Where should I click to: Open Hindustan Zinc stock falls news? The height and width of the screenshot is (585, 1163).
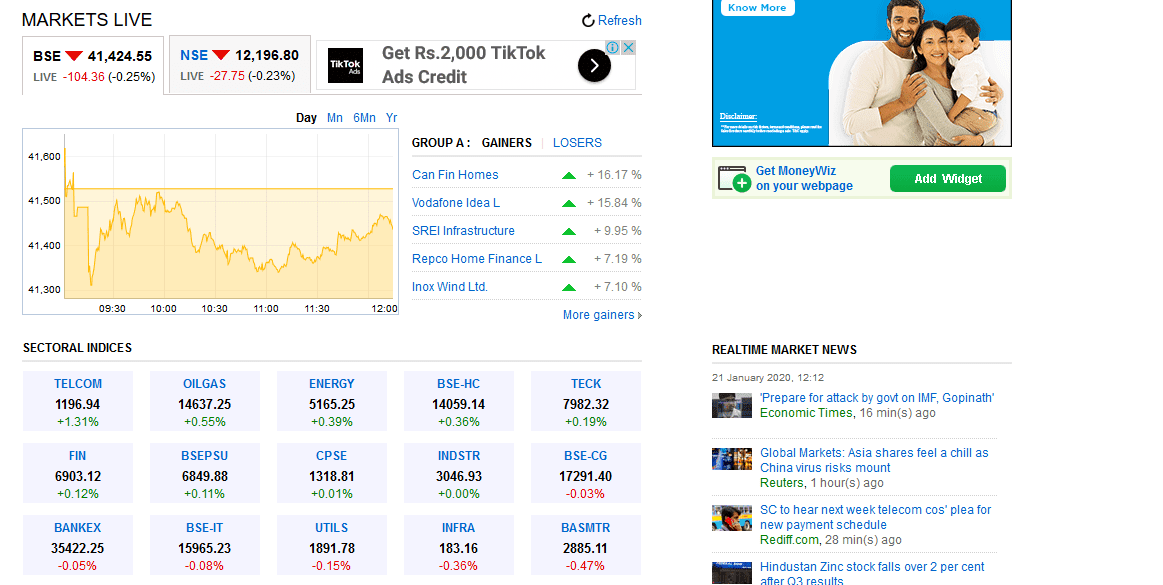point(872,574)
